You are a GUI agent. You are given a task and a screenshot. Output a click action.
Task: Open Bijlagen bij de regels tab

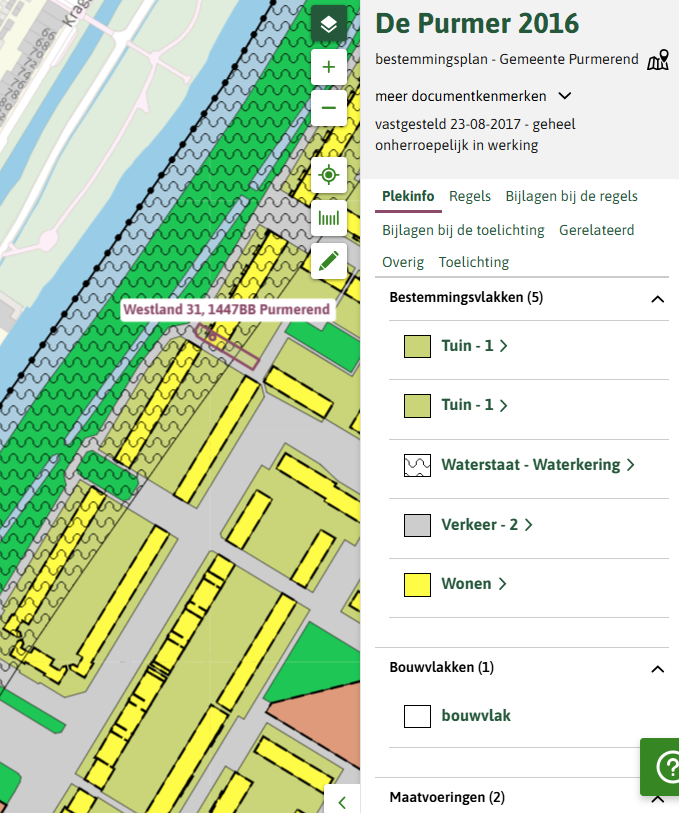pos(571,196)
